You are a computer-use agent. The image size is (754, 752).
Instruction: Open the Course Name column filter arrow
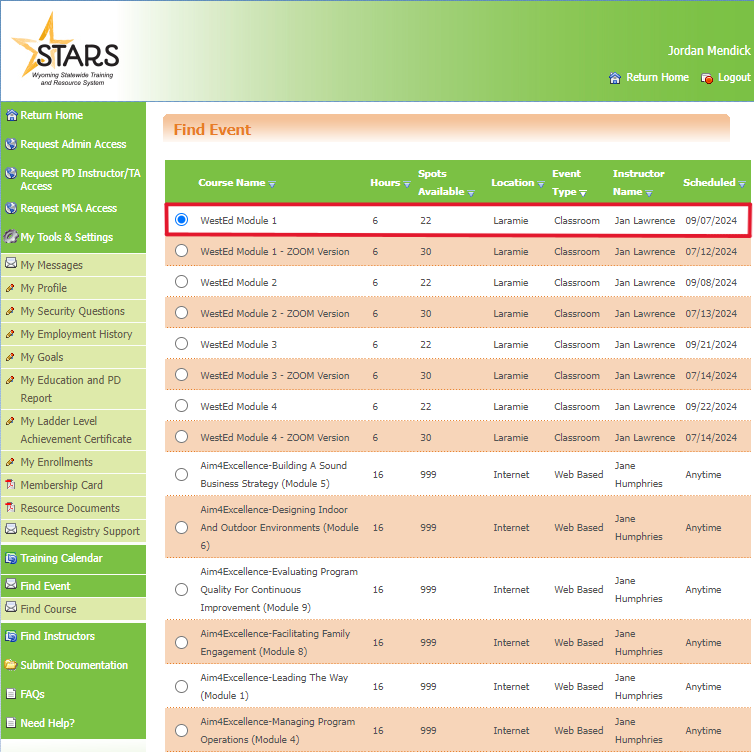272,184
